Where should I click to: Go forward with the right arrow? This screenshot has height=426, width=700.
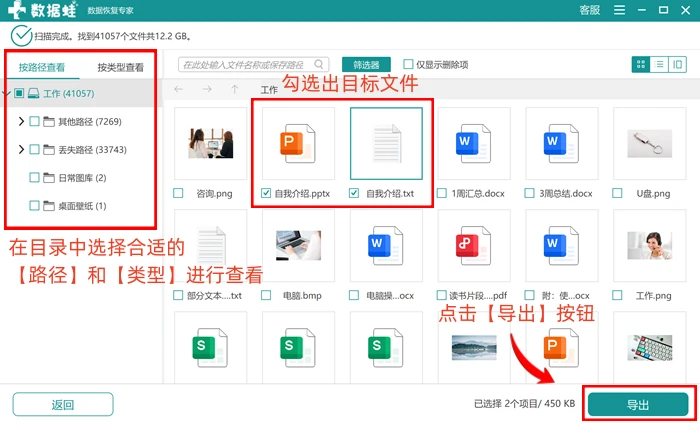point(207,89)
